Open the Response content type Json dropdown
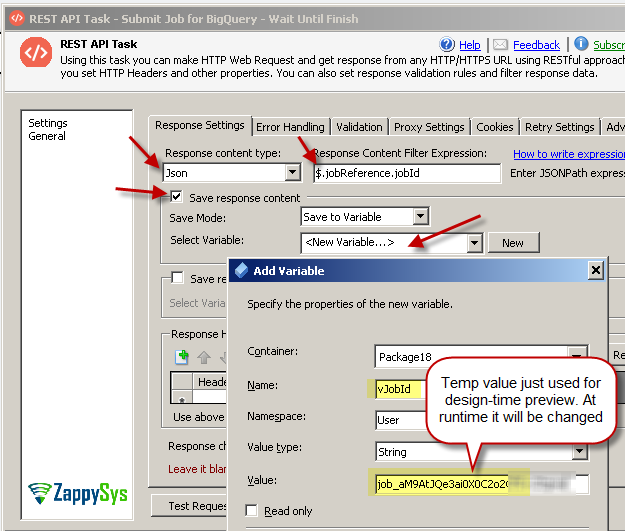This screenshot has width=625, height=531. click(293, 173)
